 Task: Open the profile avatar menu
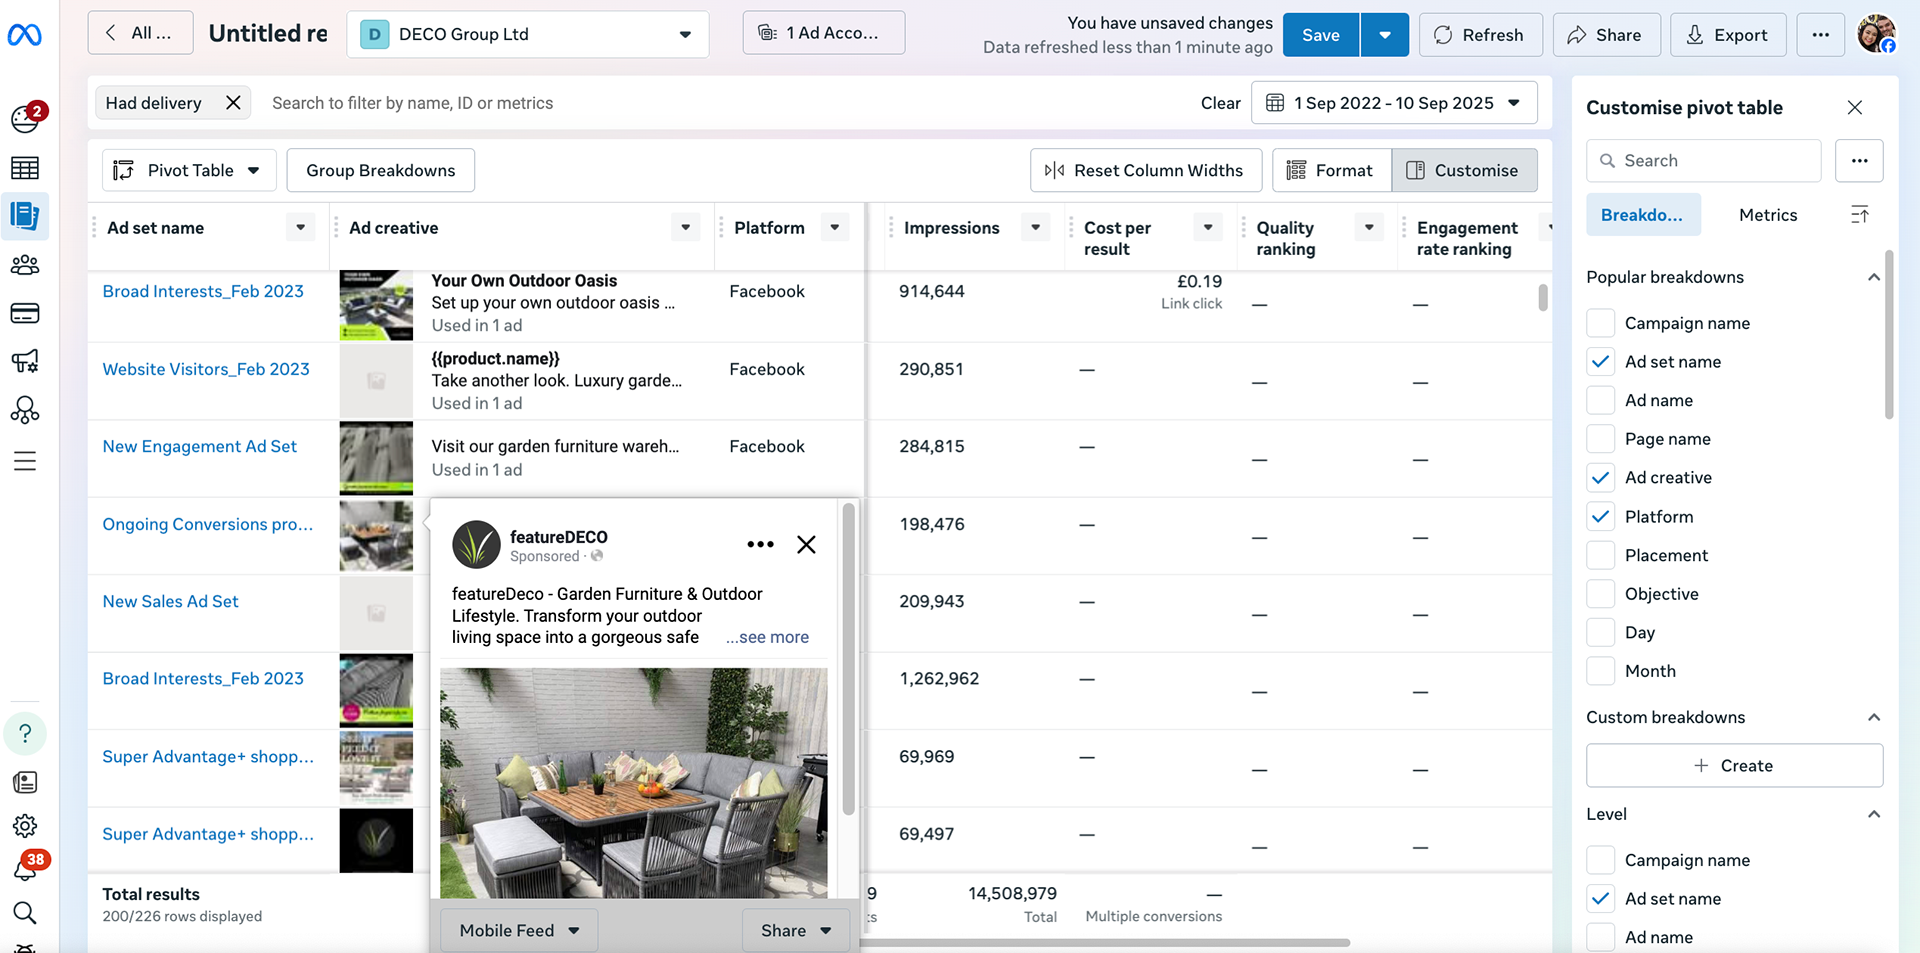[x=1876, y=34]
